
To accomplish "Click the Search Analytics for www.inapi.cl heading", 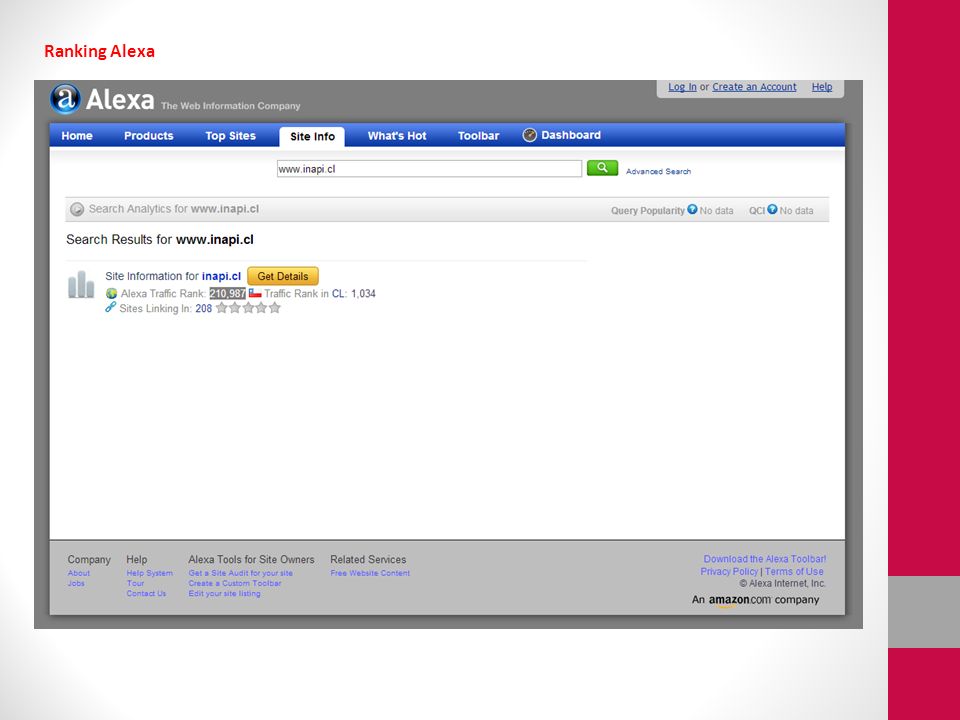I will click(174, 209).
